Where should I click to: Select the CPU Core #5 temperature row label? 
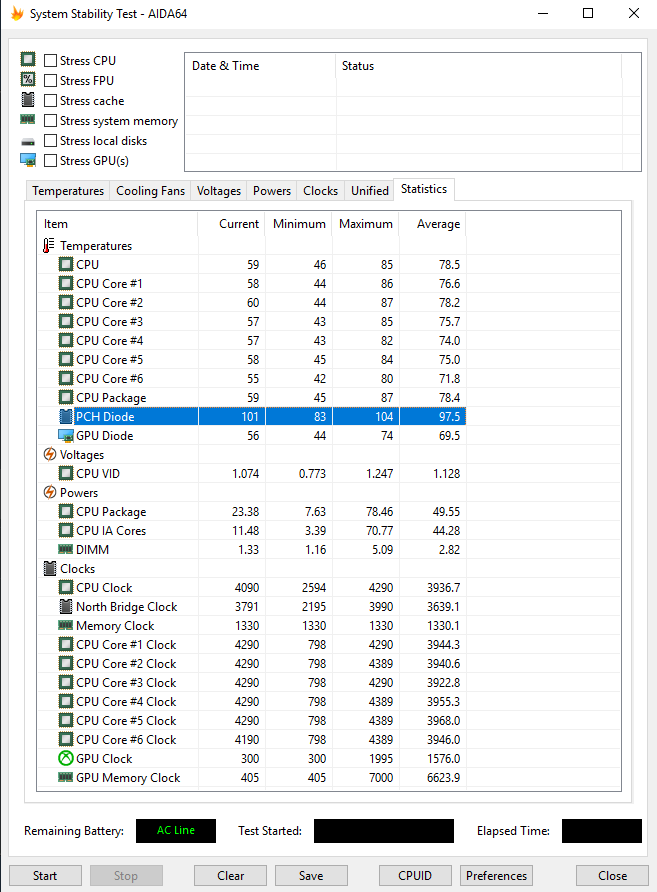point(109,360)
